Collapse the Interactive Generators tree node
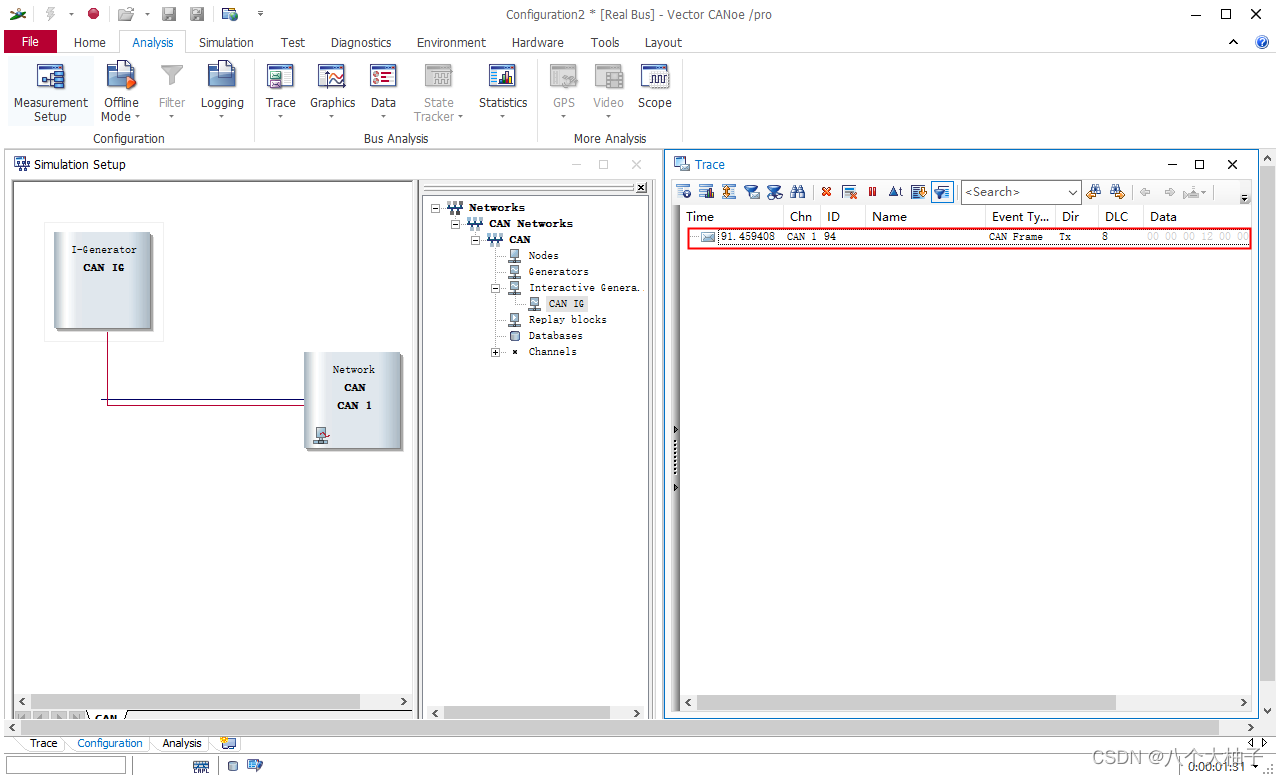Viewport: 1278px width, 777px height. point(495,288)
